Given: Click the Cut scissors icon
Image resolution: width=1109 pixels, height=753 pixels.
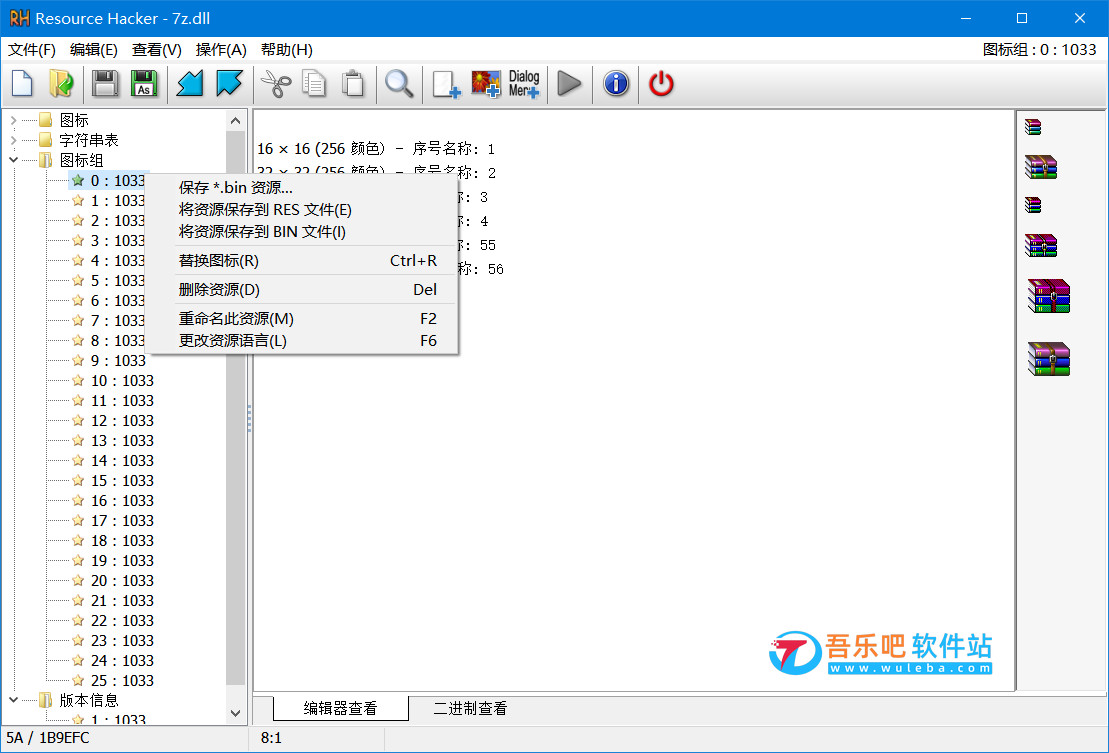Looking at the screenshot, I should (276, 84).
